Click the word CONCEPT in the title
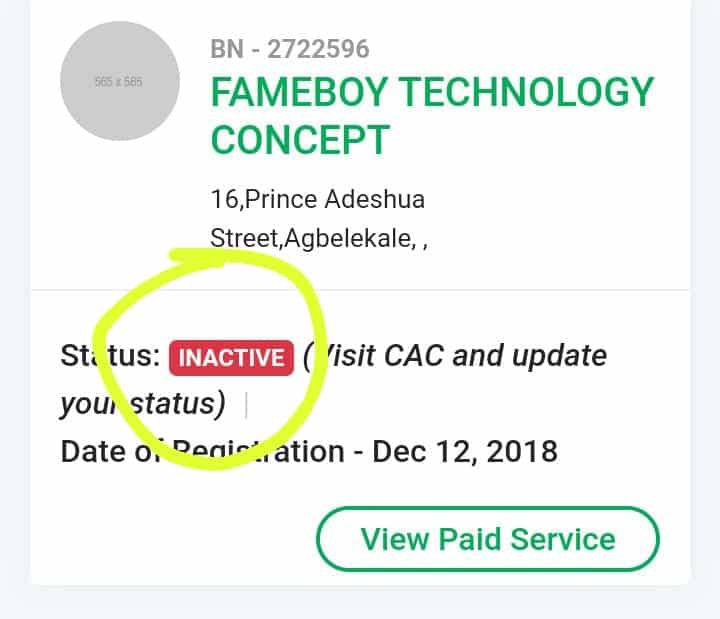The image size is (720, 619). [300, 140]
